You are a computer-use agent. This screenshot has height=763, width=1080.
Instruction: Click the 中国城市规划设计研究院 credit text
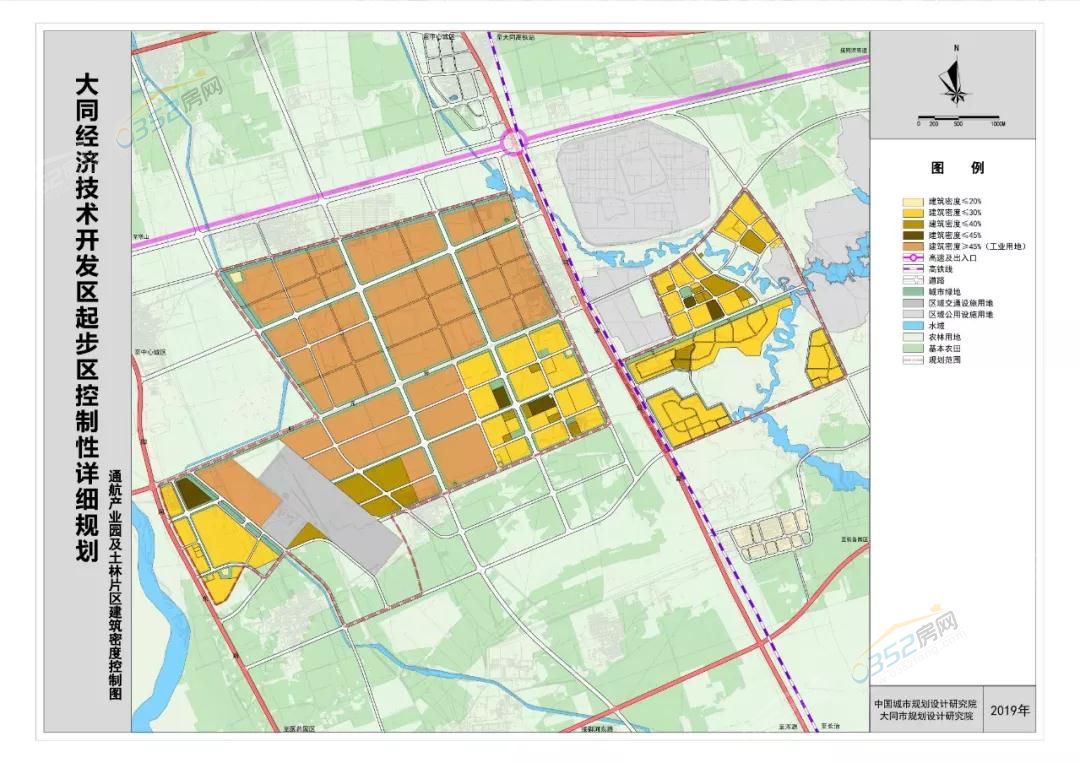tap(924, 703)
